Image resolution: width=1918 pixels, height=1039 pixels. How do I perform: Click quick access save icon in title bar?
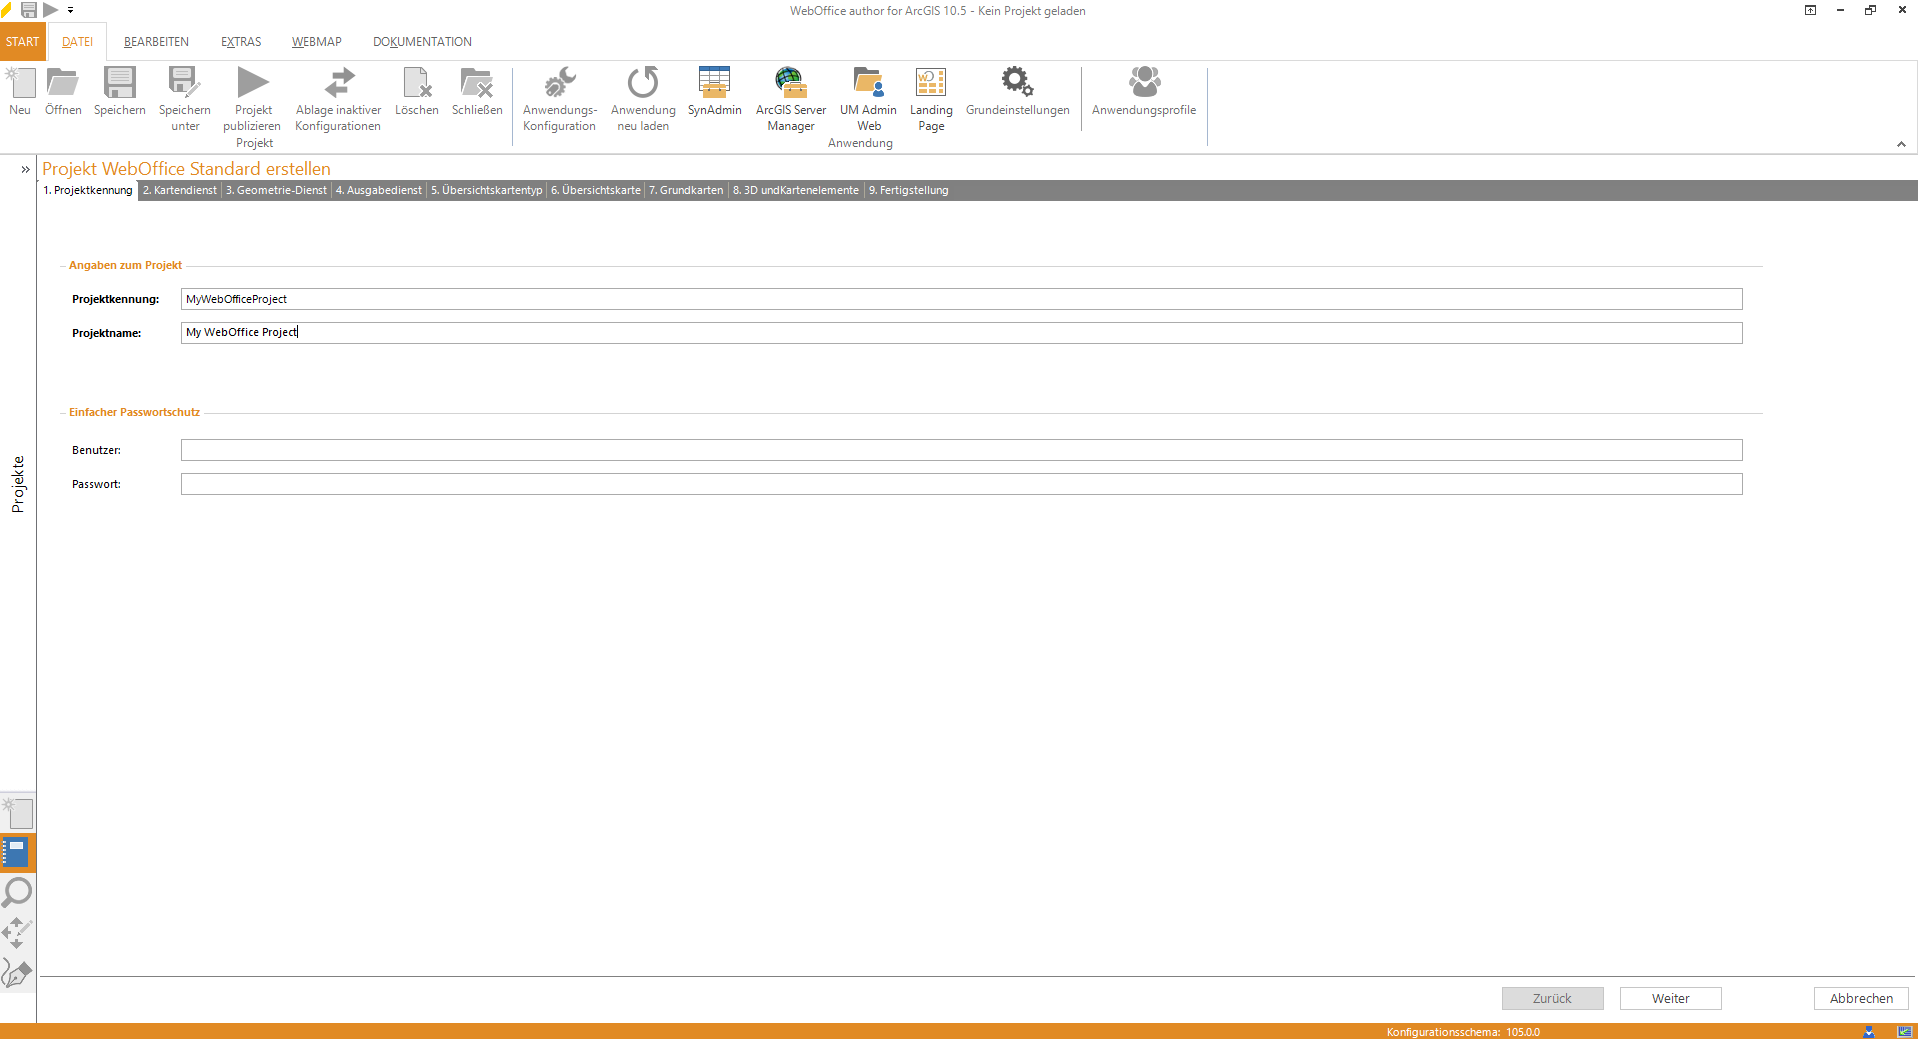pos(29,10)
